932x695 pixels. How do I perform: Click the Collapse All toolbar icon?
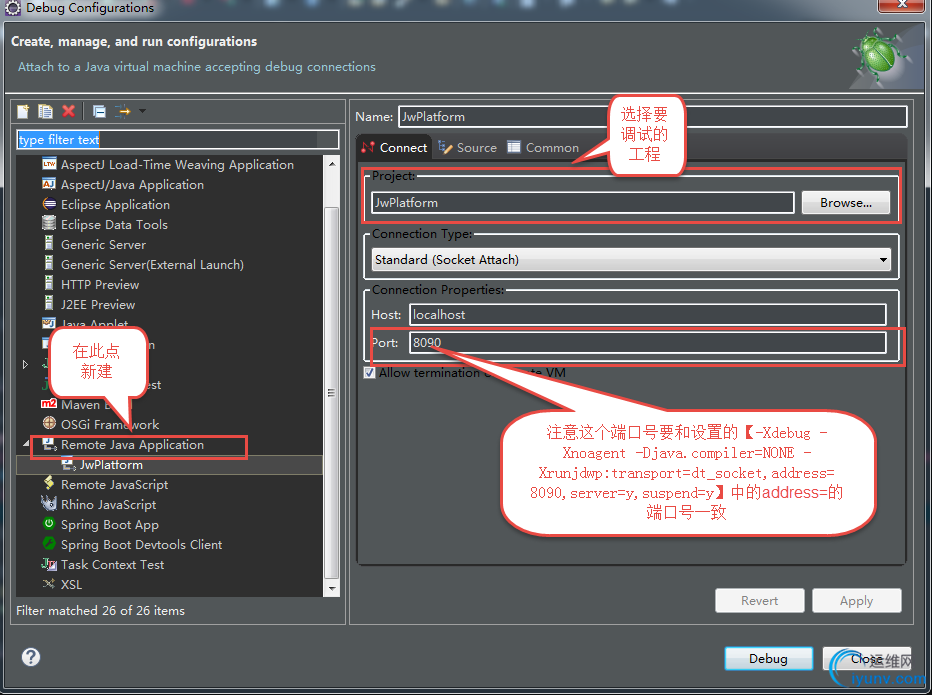(99, 111)
